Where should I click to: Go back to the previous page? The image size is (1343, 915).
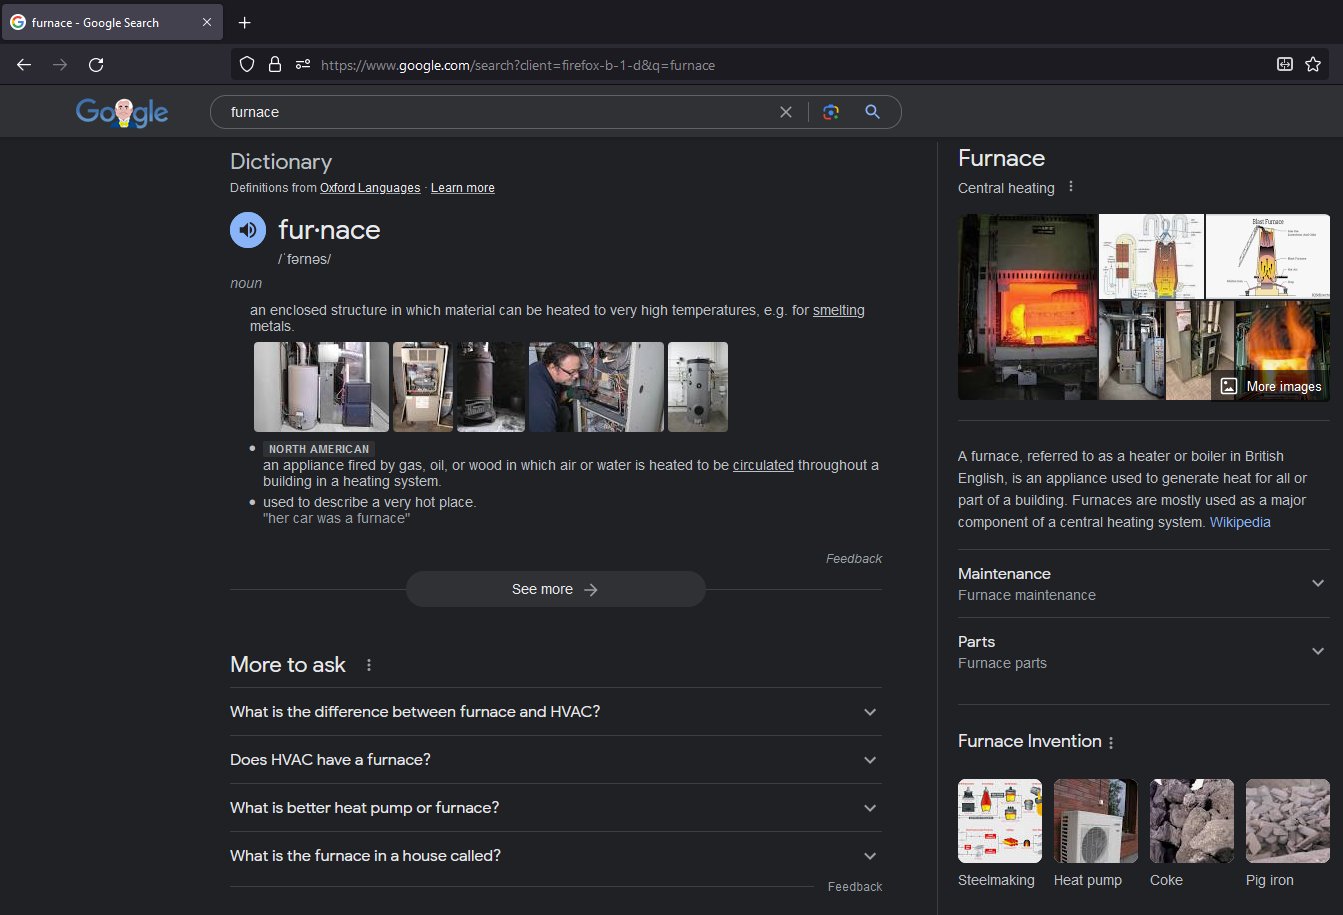coord(24,65)
